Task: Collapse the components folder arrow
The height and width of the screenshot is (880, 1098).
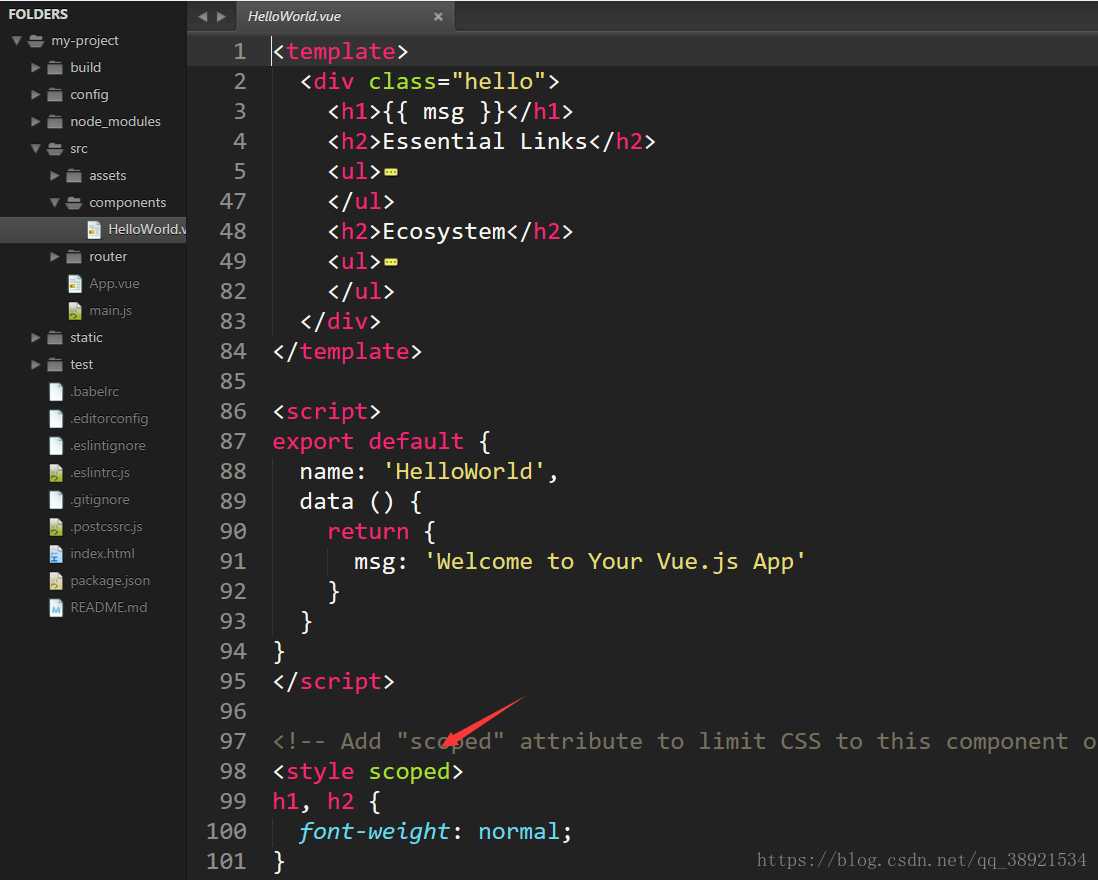Action: click(x=54, y=202)
